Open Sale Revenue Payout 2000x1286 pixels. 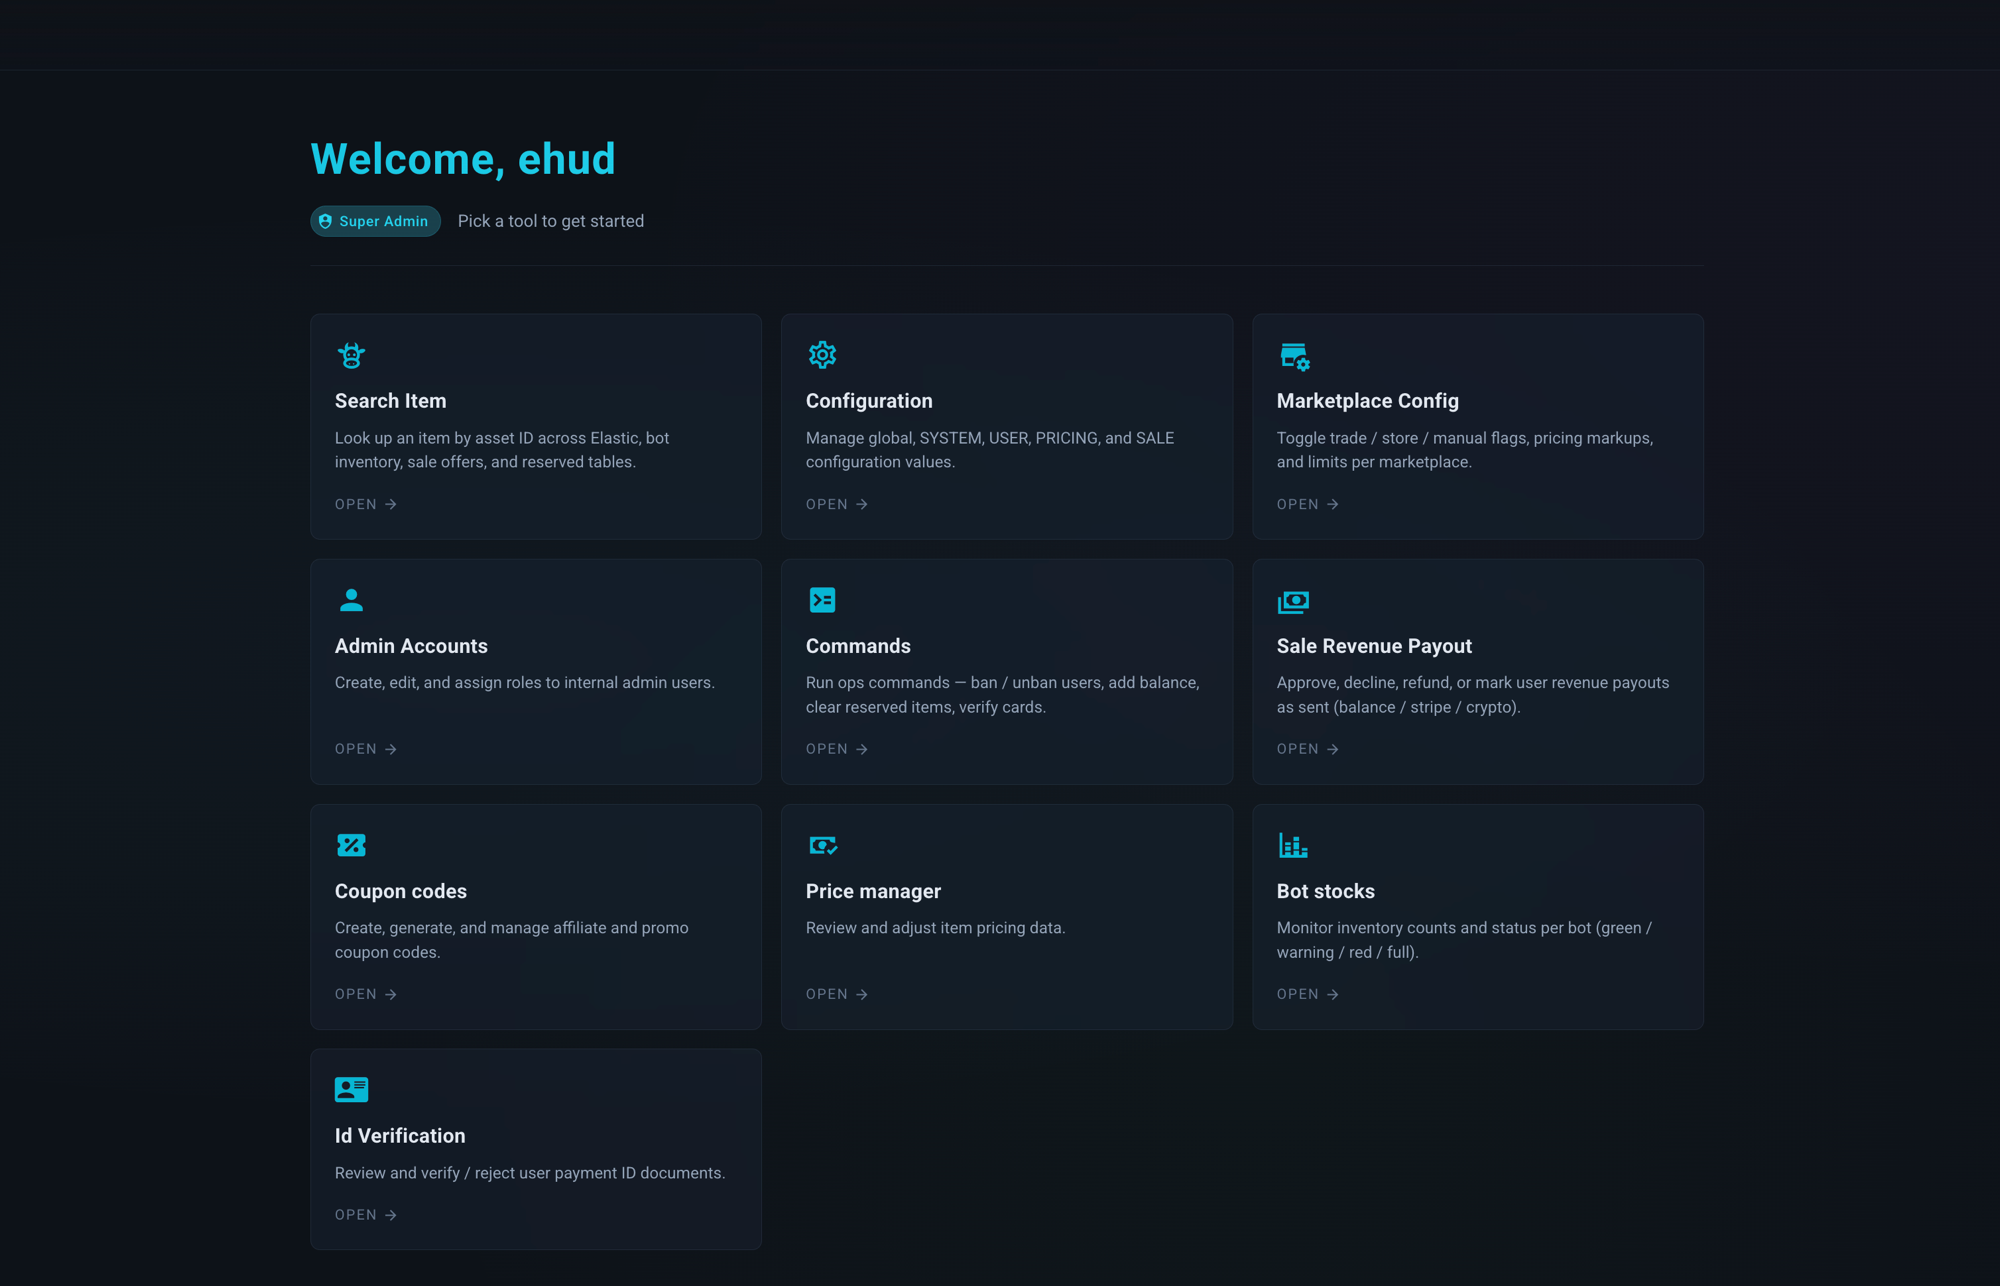click(x=1306, y=748)
